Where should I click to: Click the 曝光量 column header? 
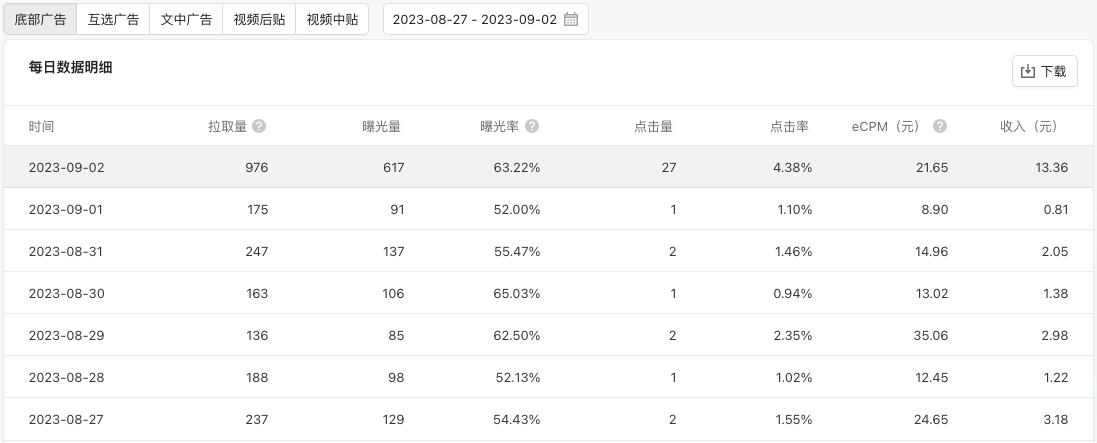[381, 127]
